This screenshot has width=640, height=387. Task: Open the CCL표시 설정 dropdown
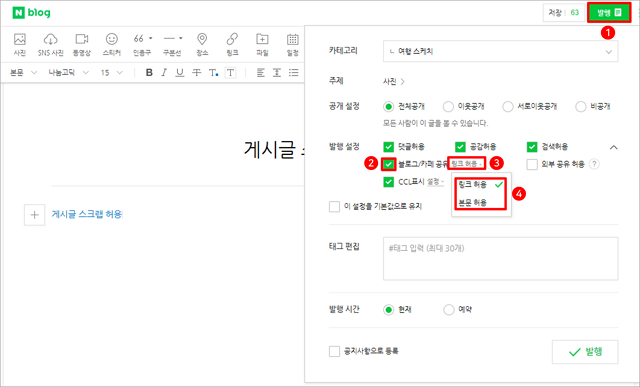pos(435,182)
